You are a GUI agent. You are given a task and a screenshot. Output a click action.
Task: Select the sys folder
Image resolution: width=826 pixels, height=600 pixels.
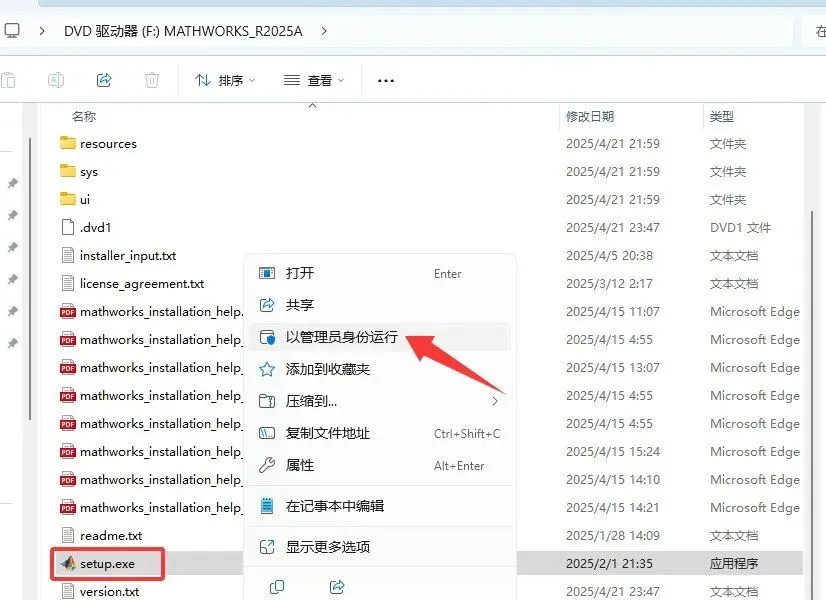pos(78,171)
